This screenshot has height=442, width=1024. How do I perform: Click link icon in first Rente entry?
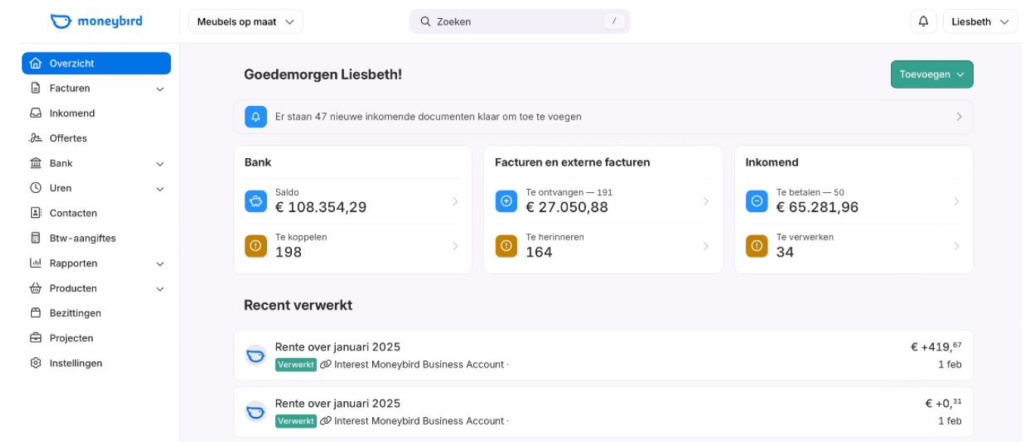[325, 365]
